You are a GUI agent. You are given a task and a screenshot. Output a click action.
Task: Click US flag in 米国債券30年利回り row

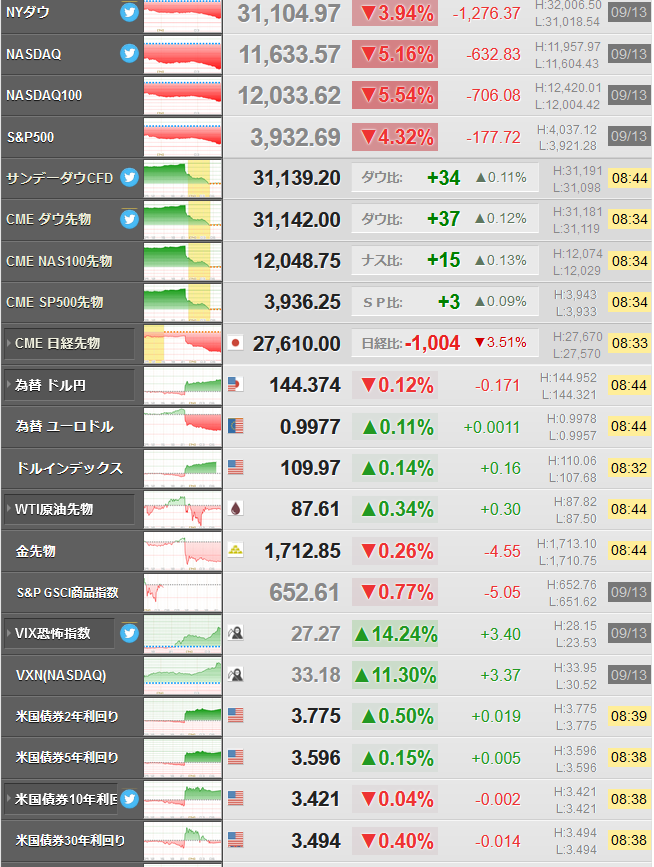point(236,840)
